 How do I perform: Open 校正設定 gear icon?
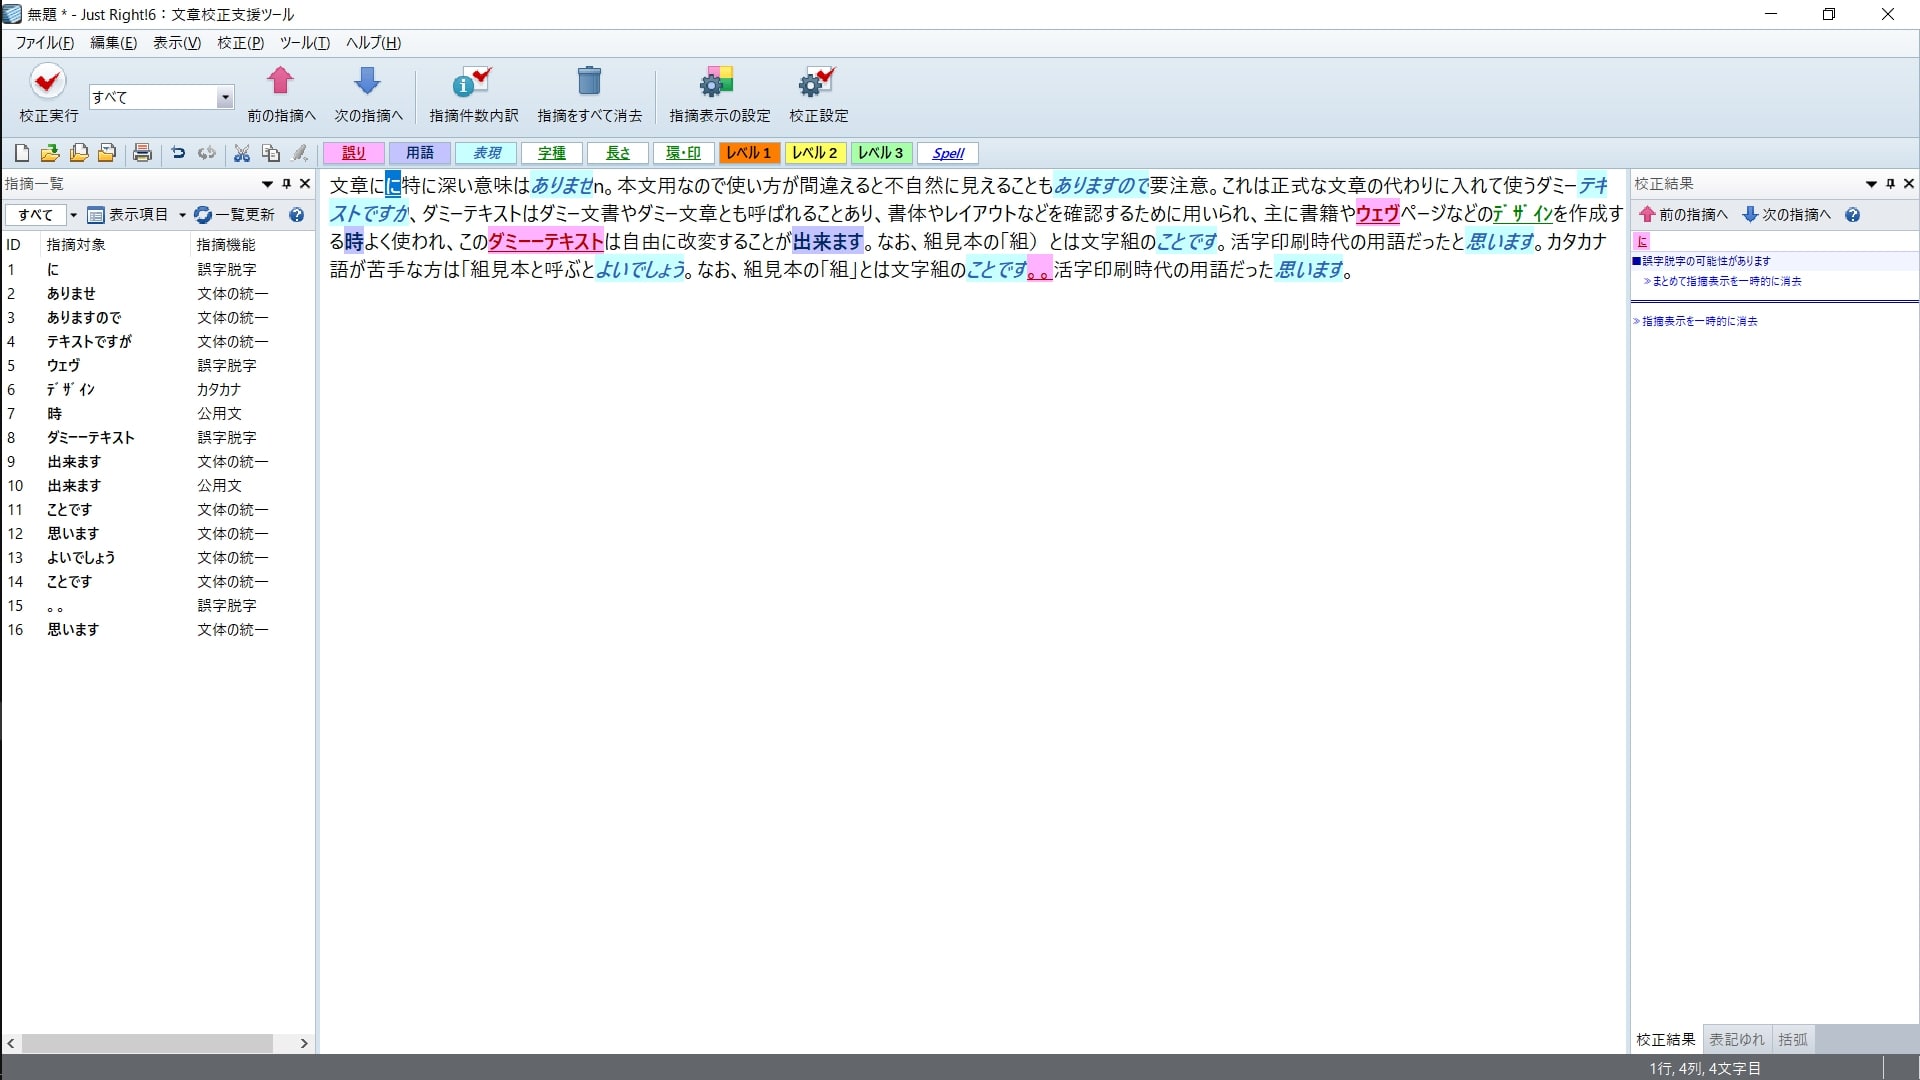[818, 82]
